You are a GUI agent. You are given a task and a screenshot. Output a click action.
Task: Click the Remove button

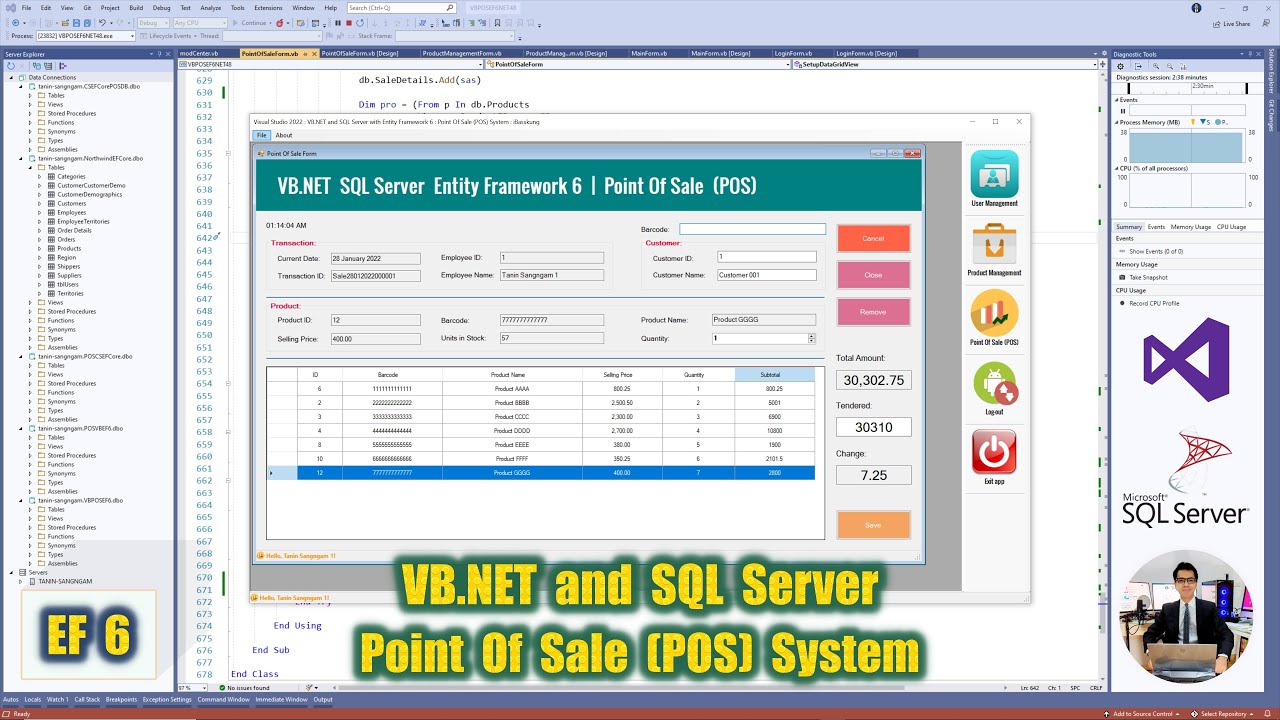pyautogui.click(x=873, y=312)
